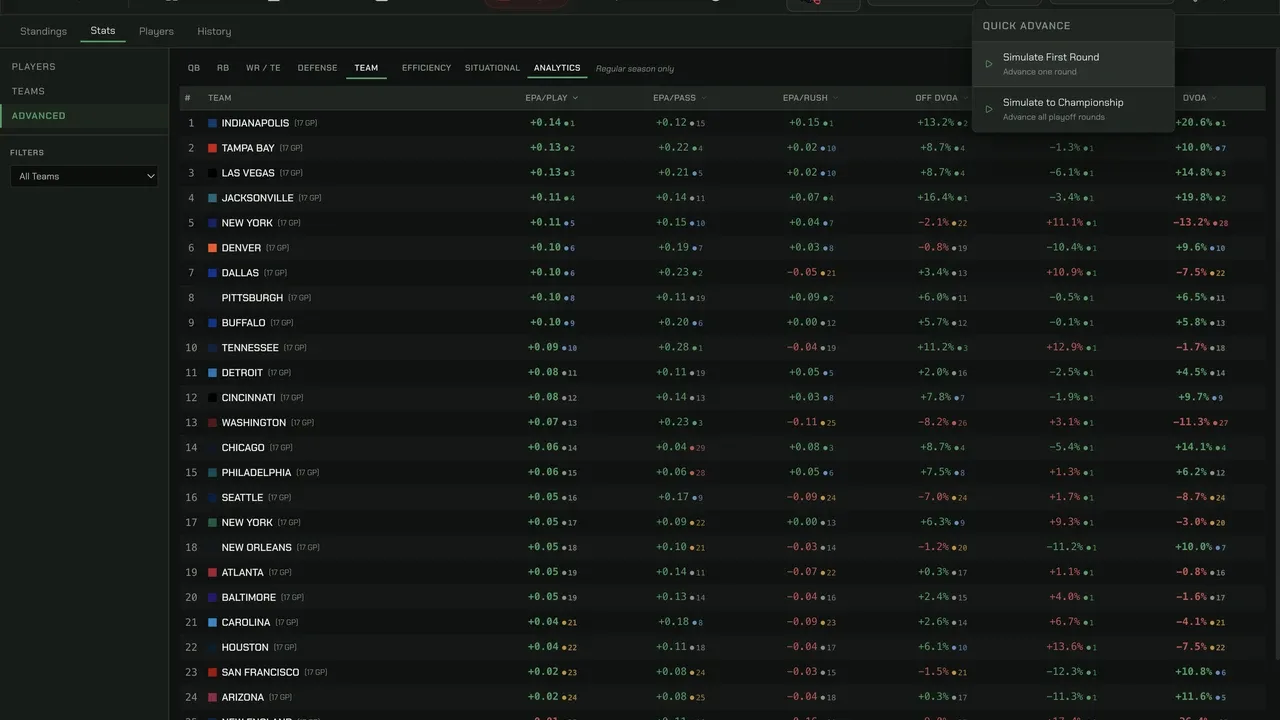Viewport: 1280px width, 720px height.
Task: Click Washington EPA/RUSH value -0.11
Action: coord(803,423)
